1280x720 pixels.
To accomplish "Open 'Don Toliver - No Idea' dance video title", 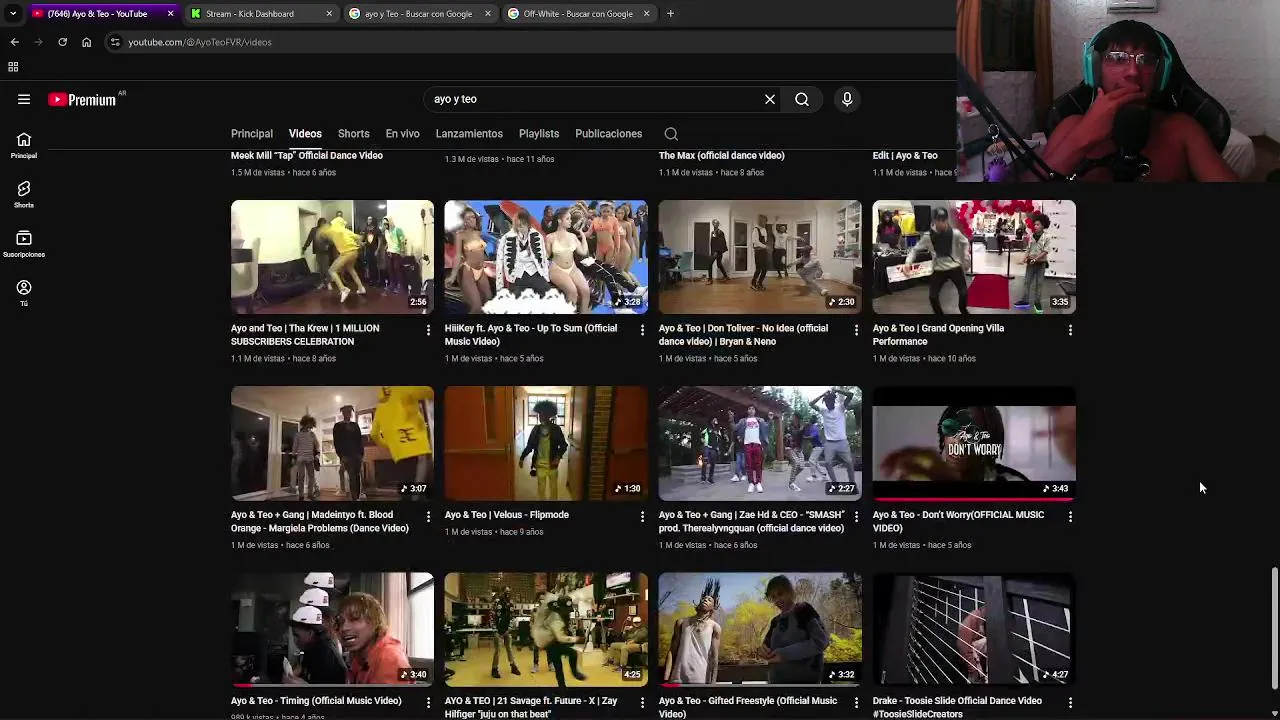I will 743,335.
